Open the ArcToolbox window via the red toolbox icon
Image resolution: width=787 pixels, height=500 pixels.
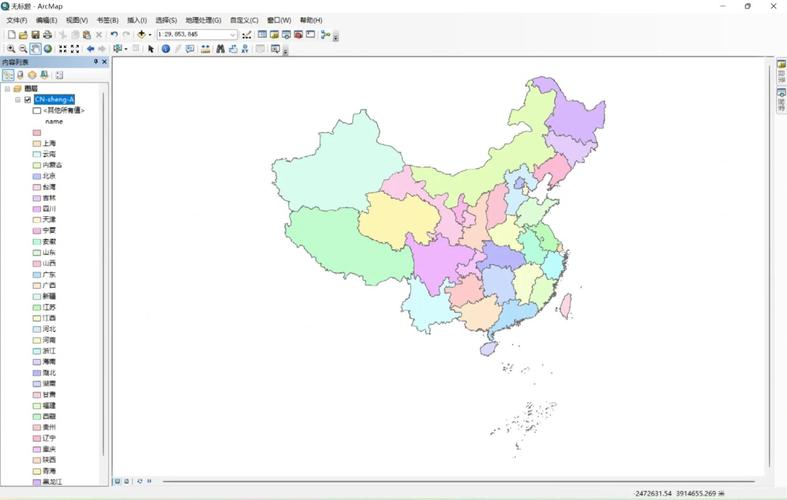pyautogui.click(x=299, y=35)
